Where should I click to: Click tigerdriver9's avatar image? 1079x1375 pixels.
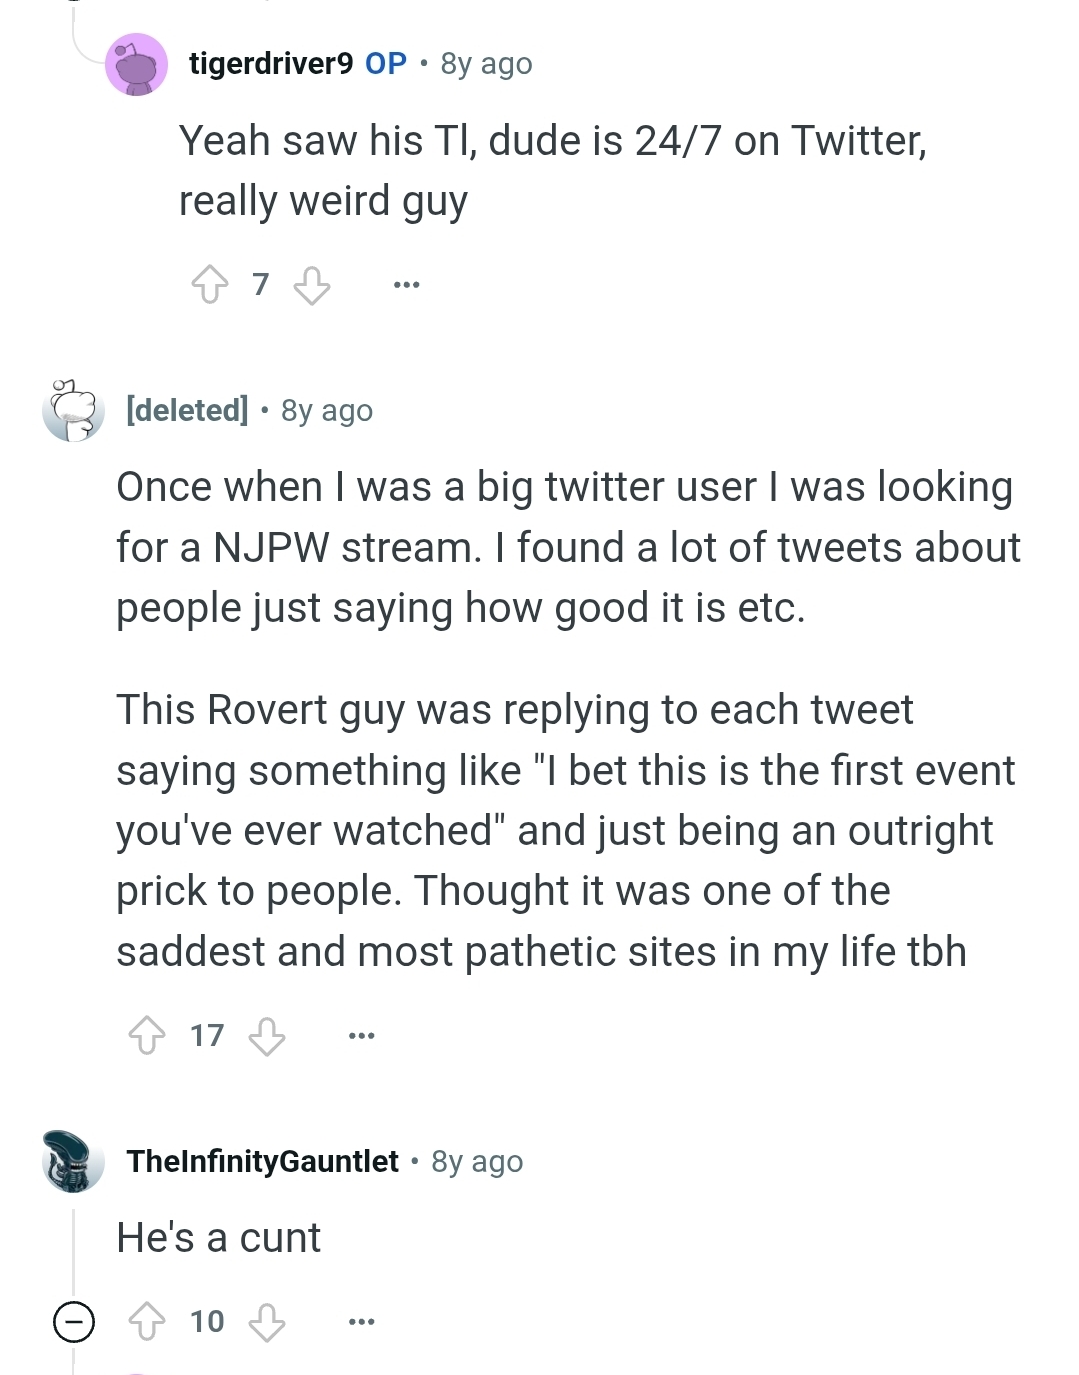pyautogui.click(x=137, y=64)
